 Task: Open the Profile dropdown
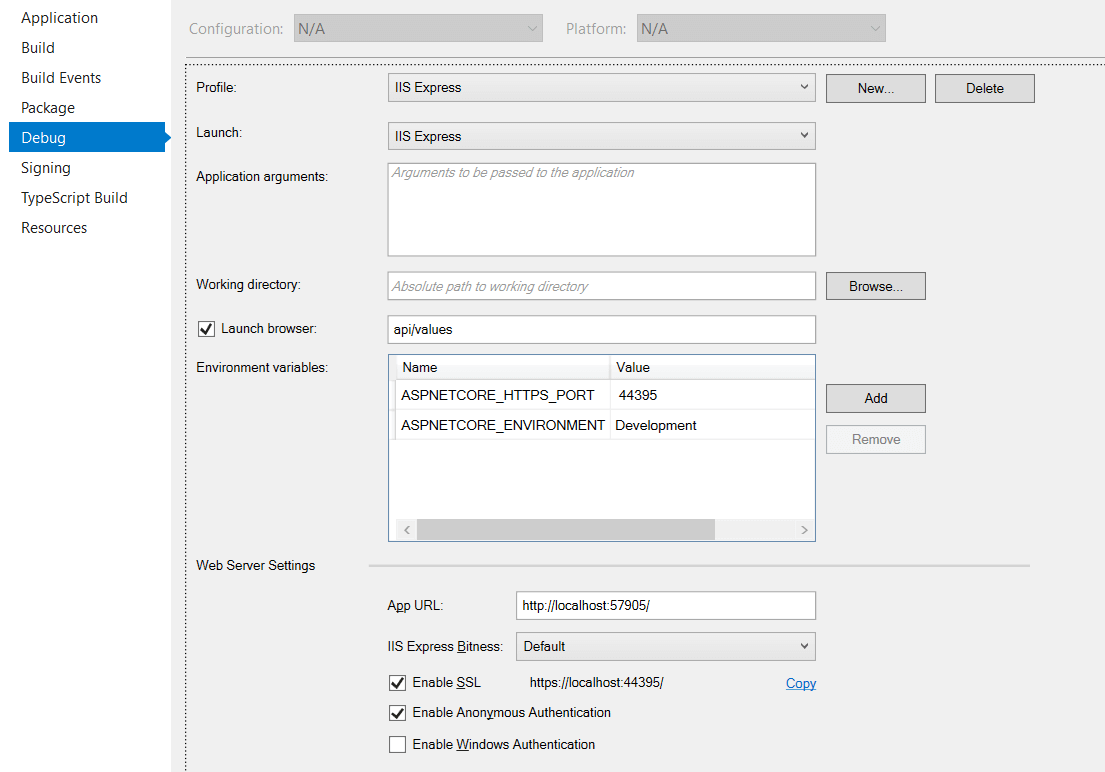805,87
